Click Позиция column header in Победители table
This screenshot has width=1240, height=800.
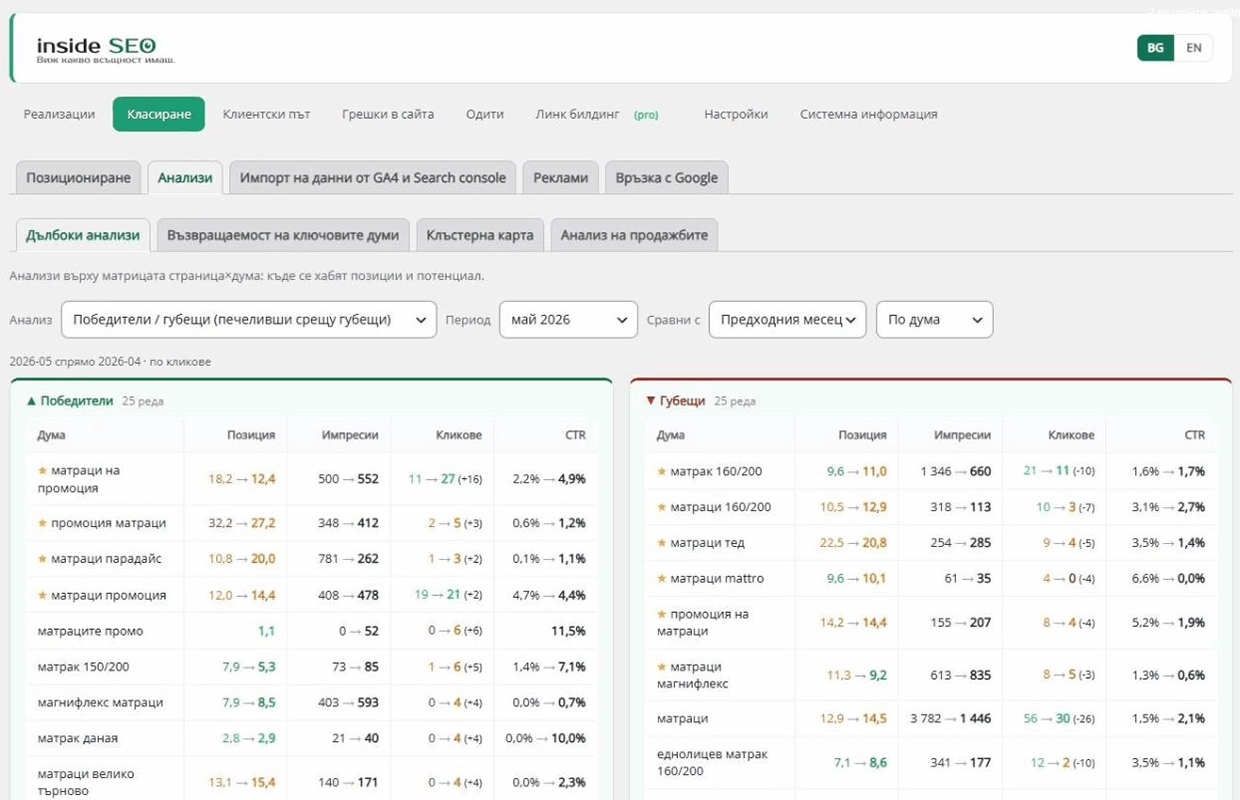(251, 435)
